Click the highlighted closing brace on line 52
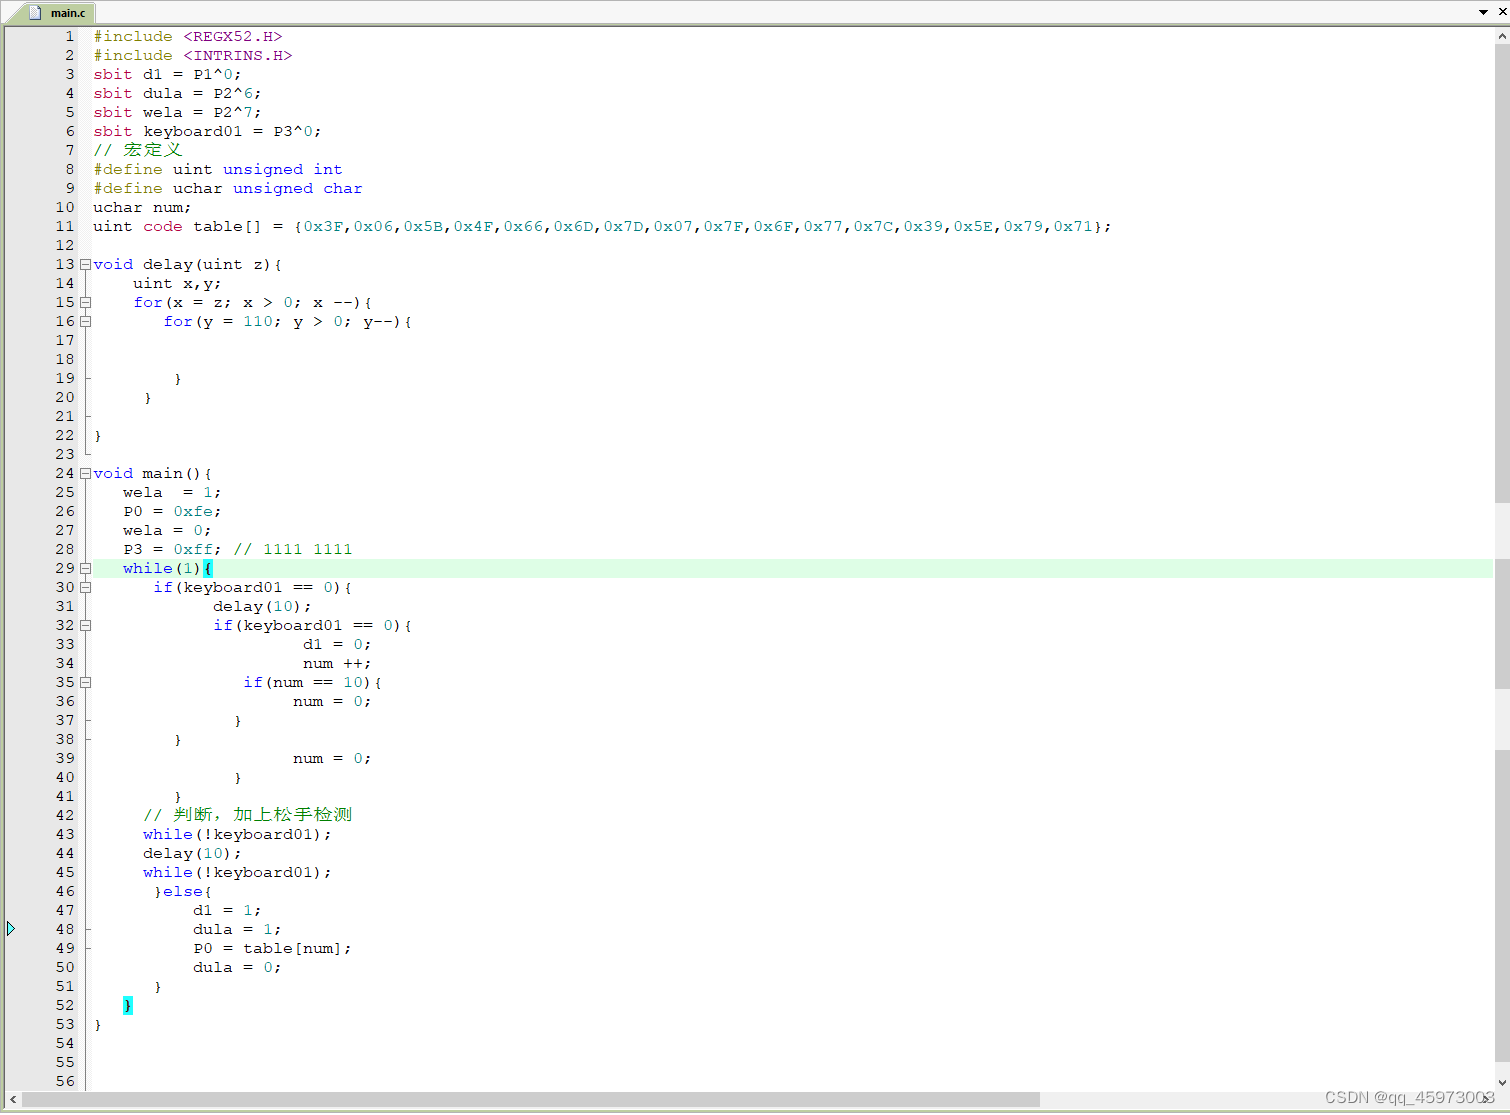The image size is (1510, 1115). 128,1006
